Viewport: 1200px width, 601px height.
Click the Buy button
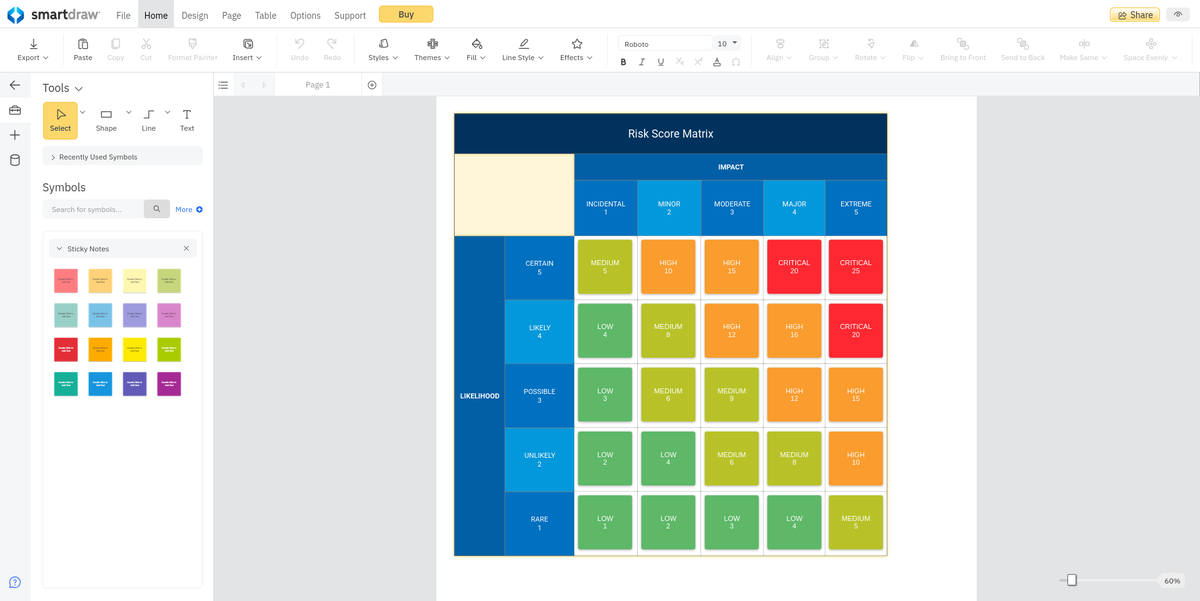(x=405, y=14)
